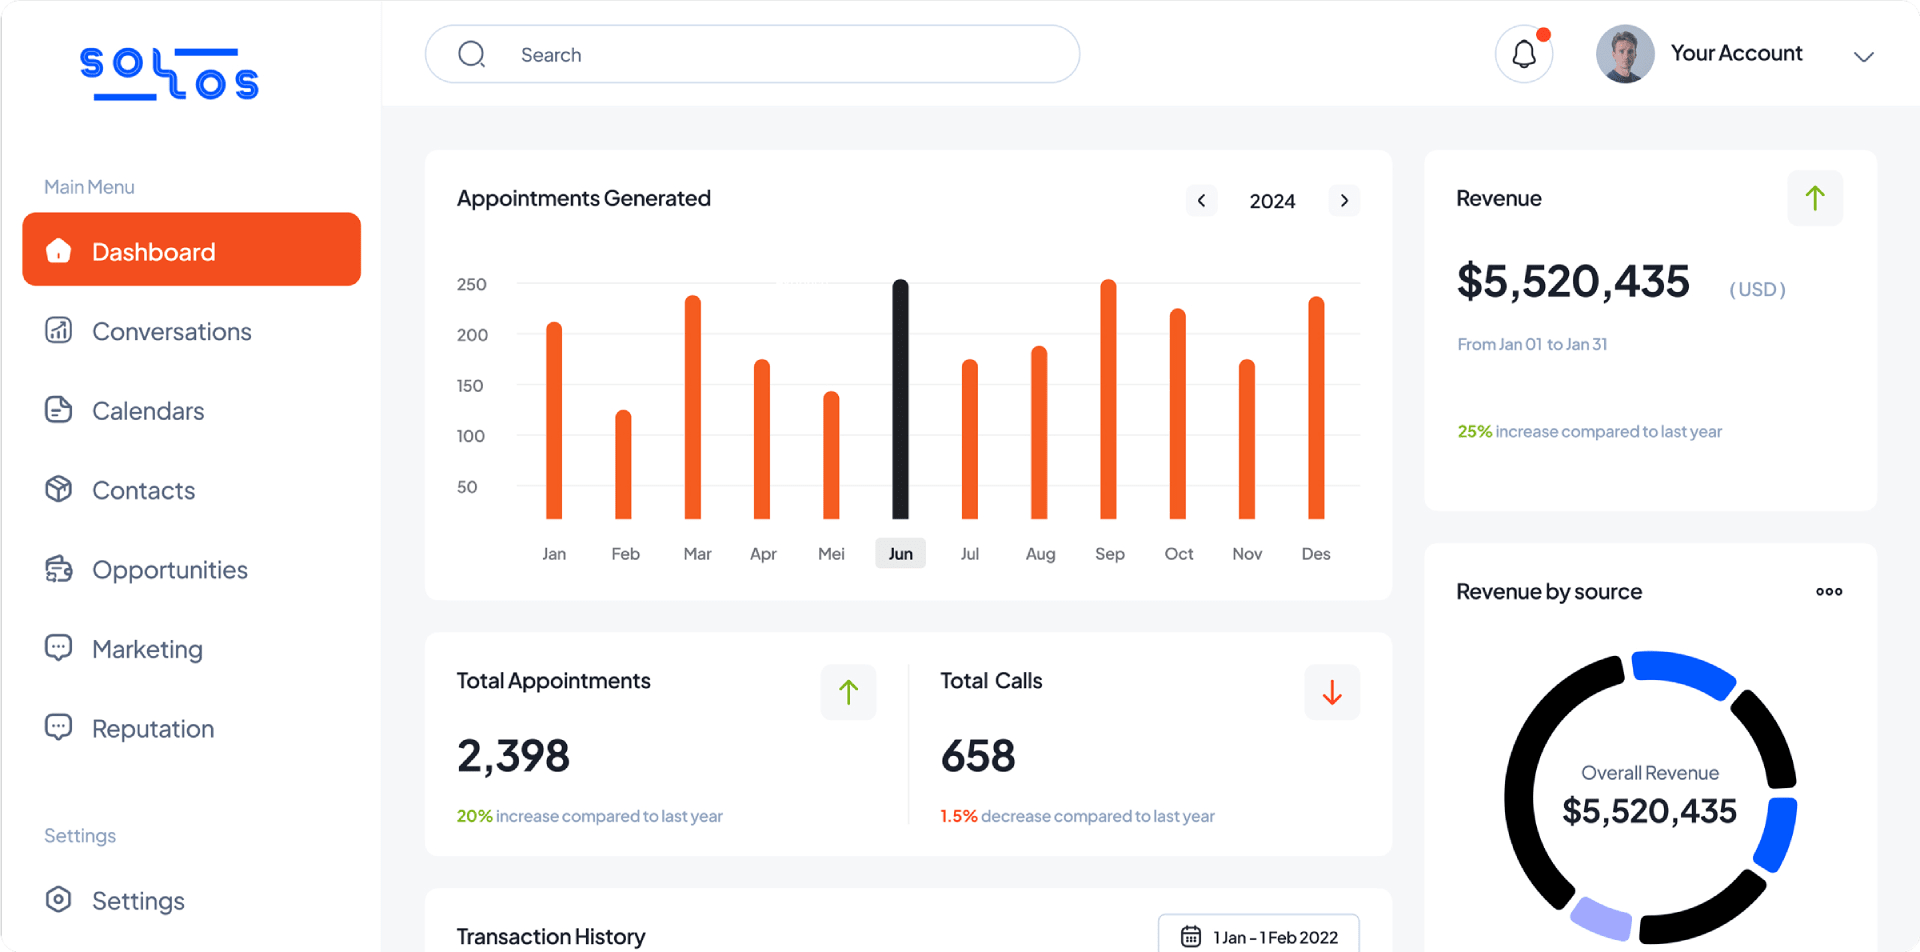This screenshot has width=1920, height=952.
Task: Select Opportunities in the sidebar
Action: pyautogui.click(x=170, y=569)
